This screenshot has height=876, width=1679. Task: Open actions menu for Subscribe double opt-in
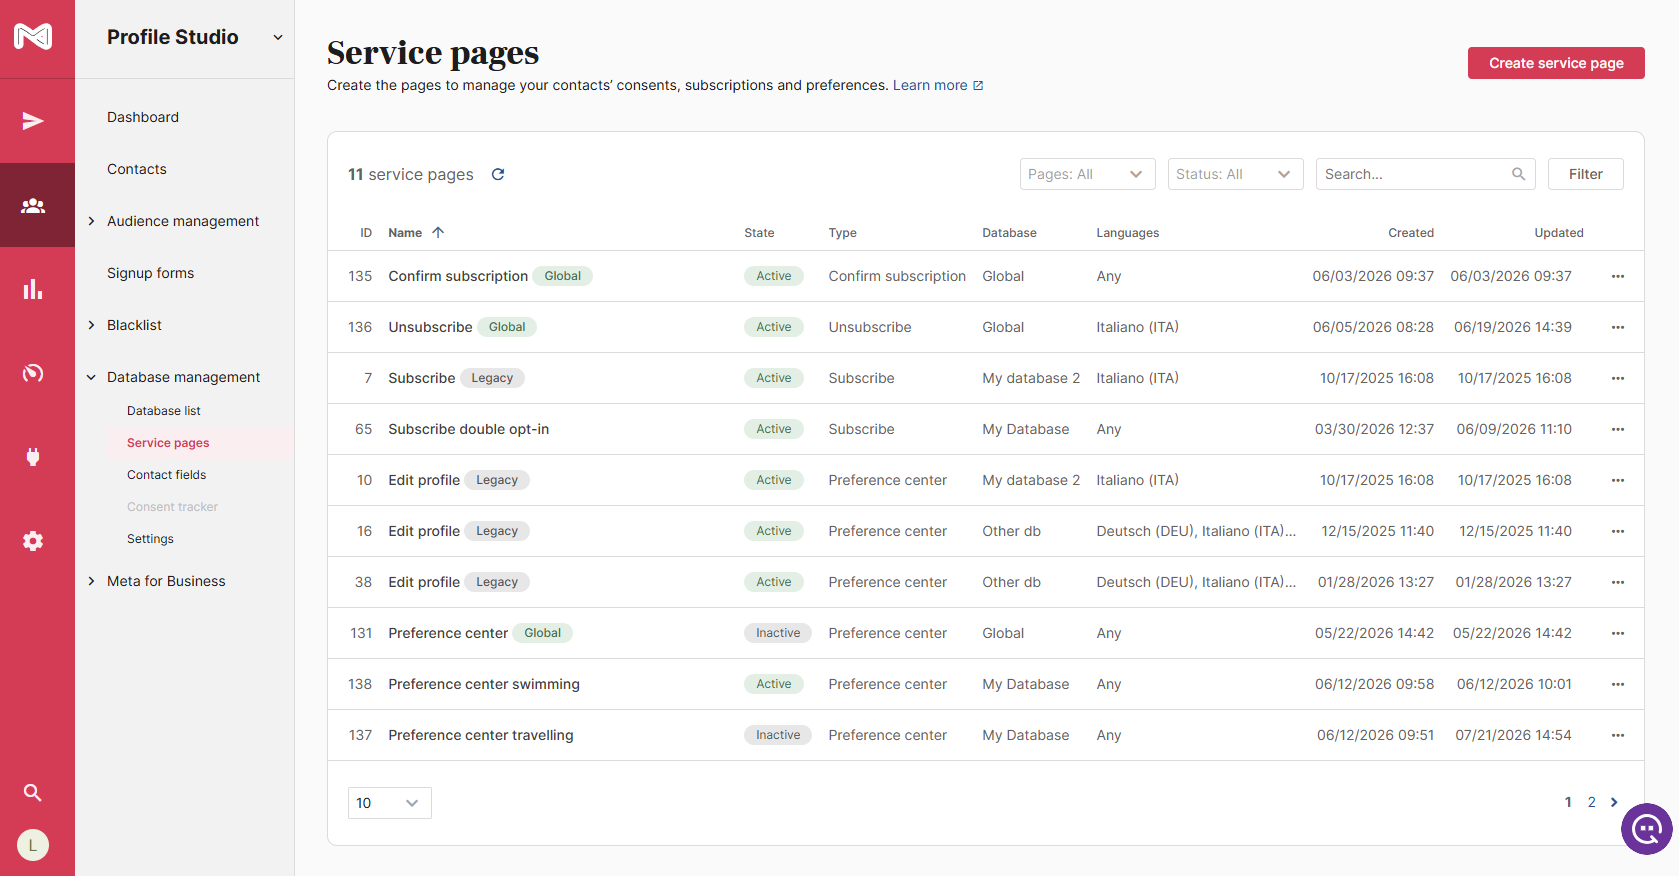(1618, 429)
